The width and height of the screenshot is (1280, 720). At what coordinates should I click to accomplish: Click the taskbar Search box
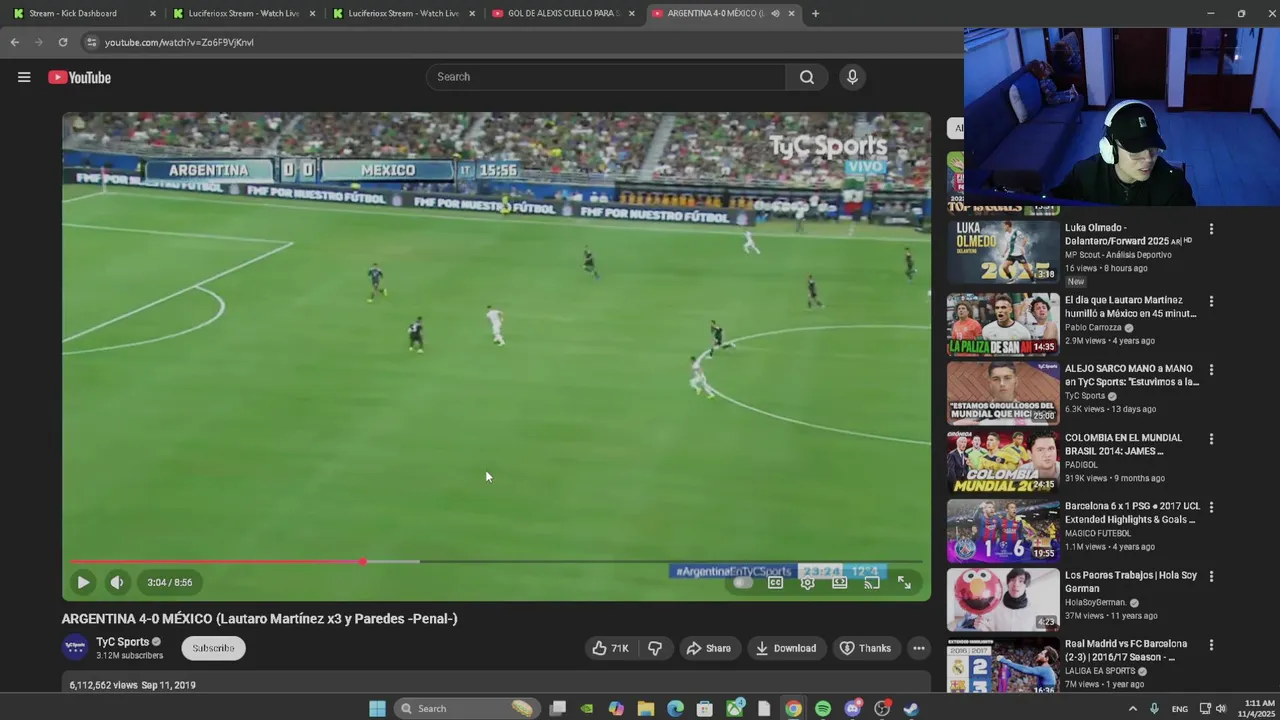click(x=466, y=708)
